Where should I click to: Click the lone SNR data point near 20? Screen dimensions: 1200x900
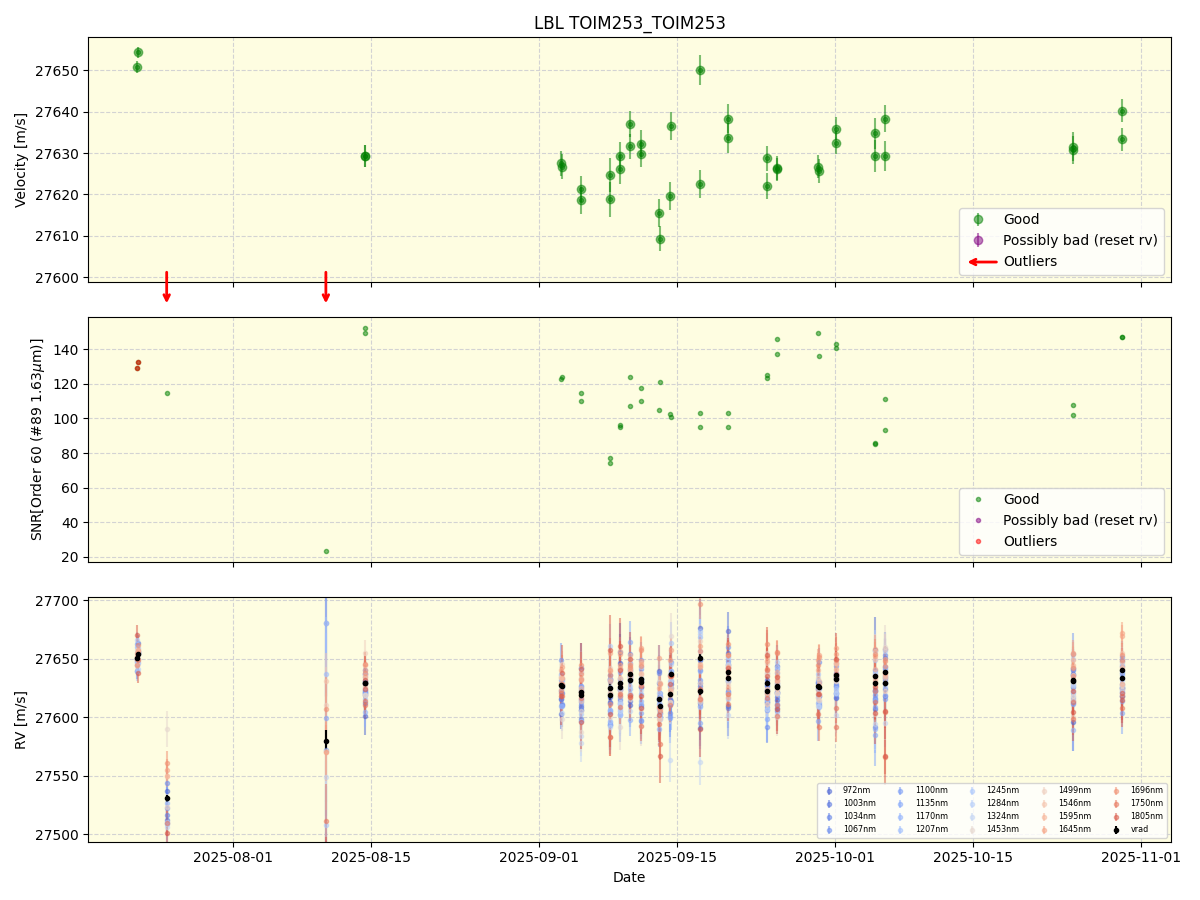coord(326,551)
